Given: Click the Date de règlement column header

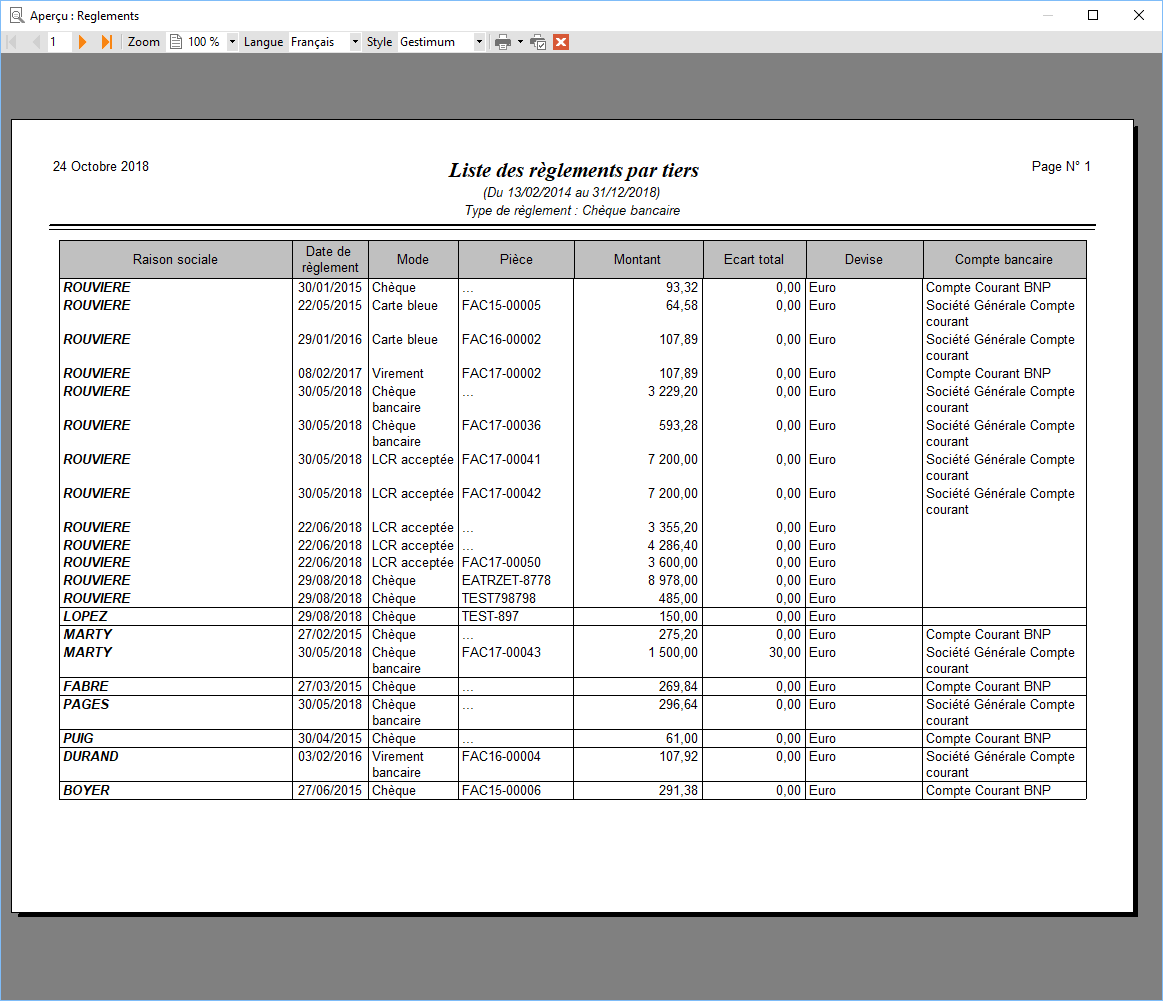Looking at the screenshot, I should point(330,260).
